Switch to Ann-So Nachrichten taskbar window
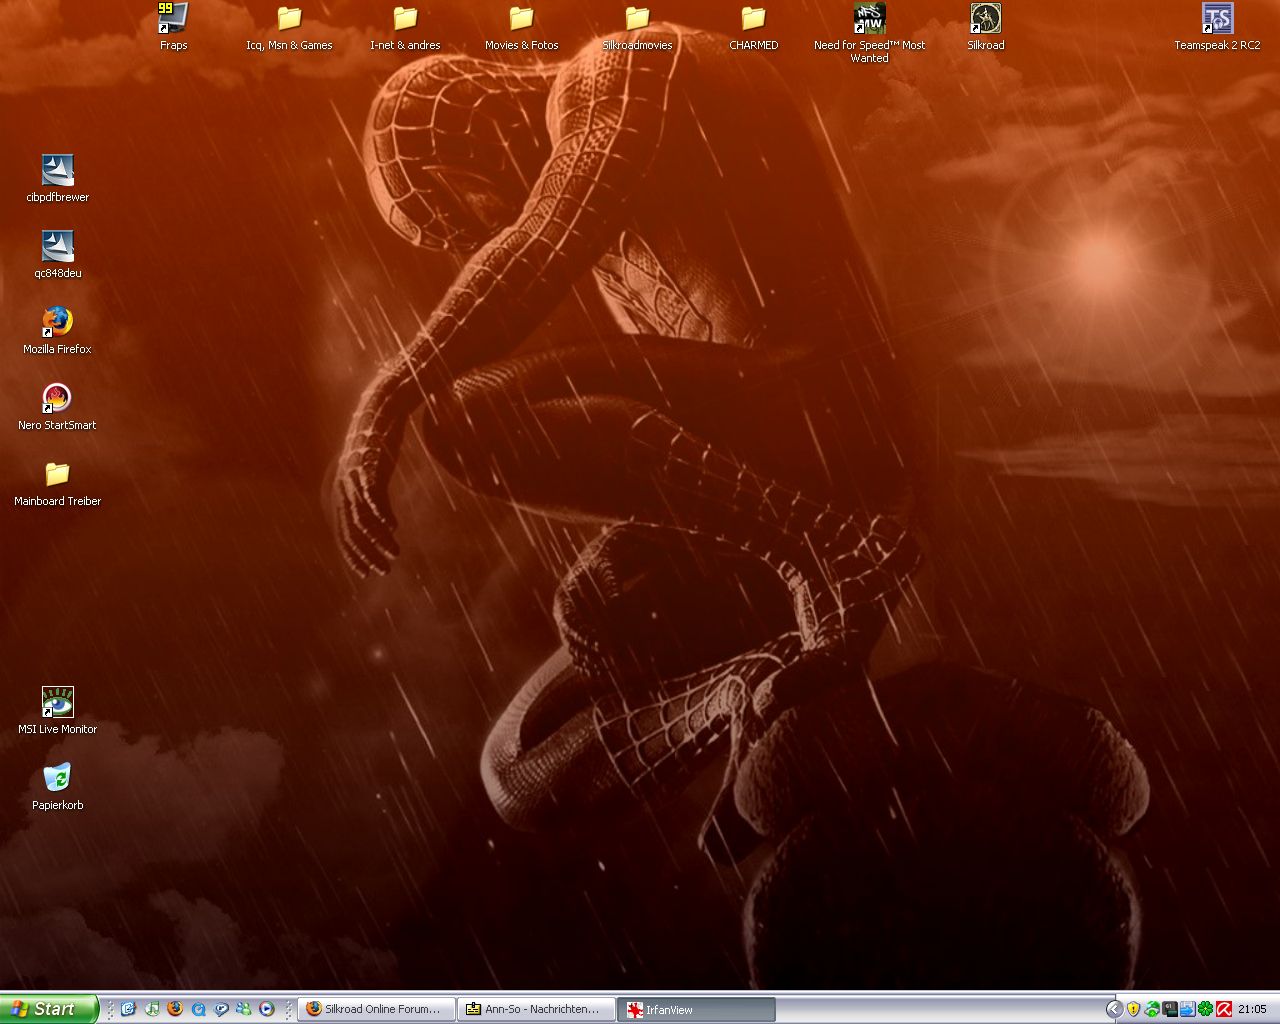This screenshot has height=1024, width=1280. pos(536,1009)
